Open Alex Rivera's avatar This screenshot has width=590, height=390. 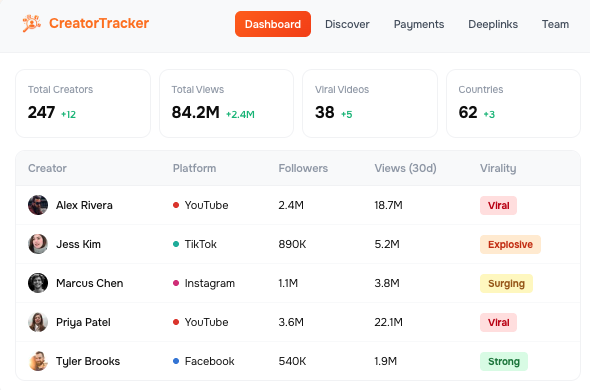pos(38,205)
